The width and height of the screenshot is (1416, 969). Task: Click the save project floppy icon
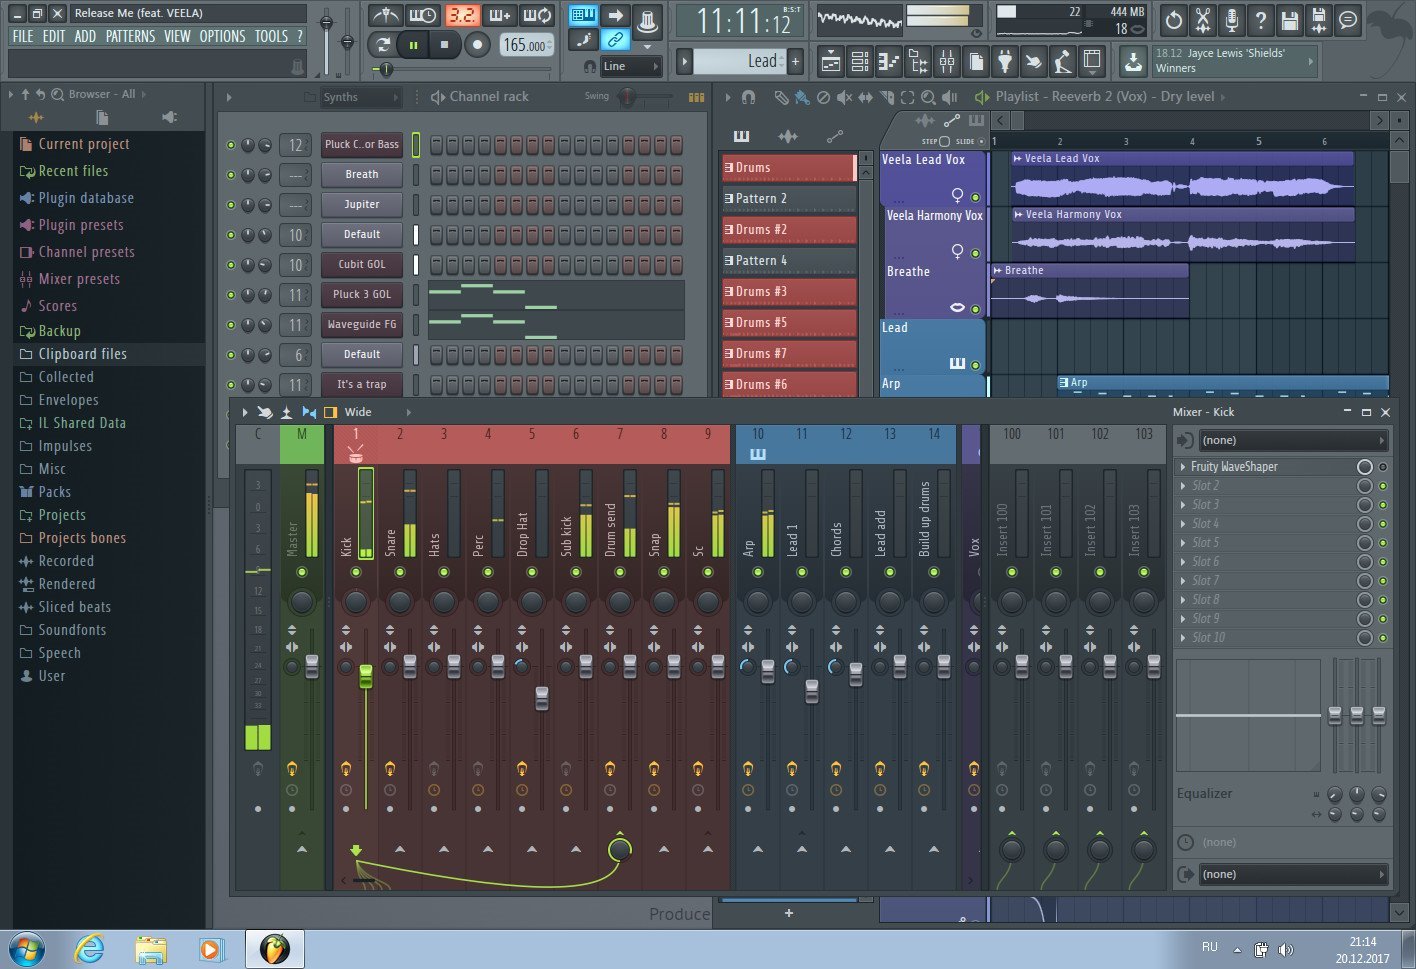[x=1290, y=19]
